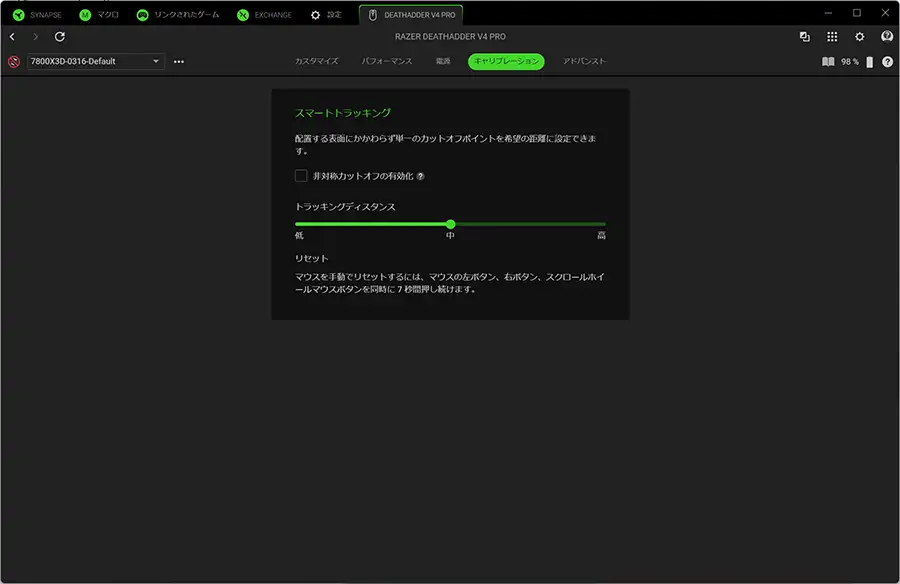This screenshot has height=584, width=900.
Task: Select the DEATHADDER V4 PRO tab
Action: click(x=411, y=15)
